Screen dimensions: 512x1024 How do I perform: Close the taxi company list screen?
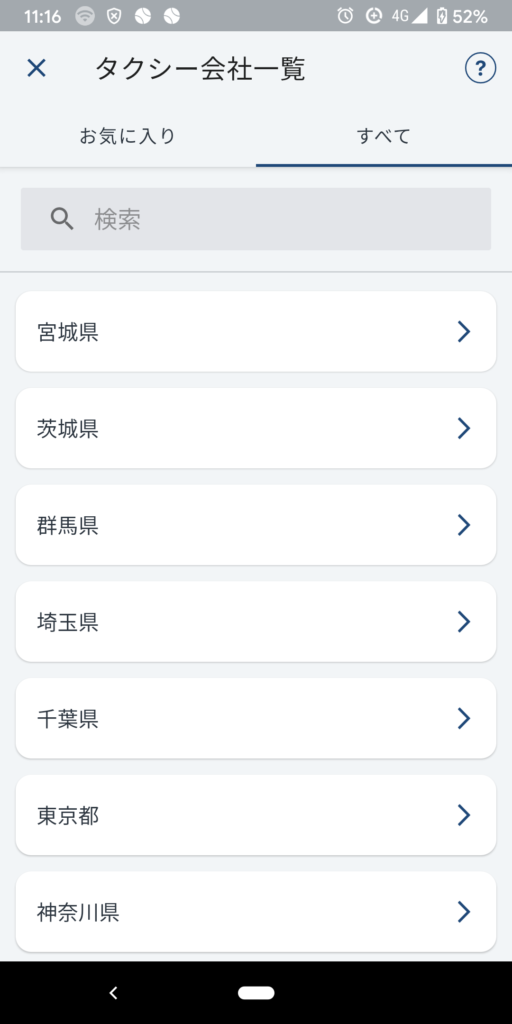tap(37, 68)
